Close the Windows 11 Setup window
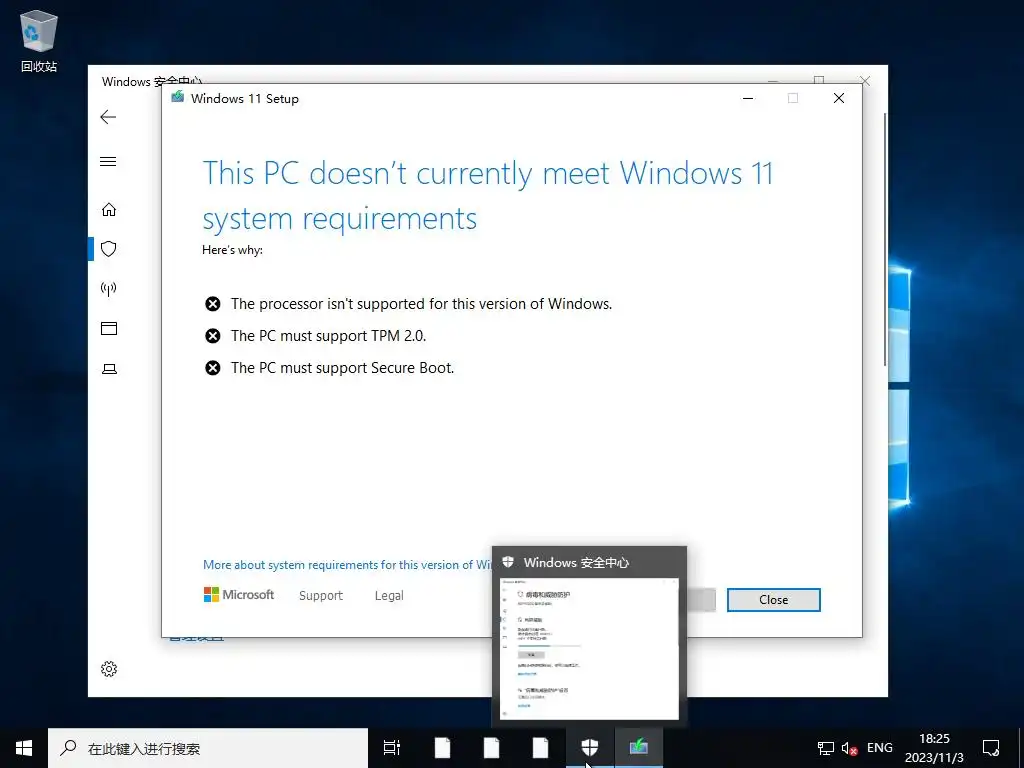Screen dimensions: 1024x768 [839, 98]
